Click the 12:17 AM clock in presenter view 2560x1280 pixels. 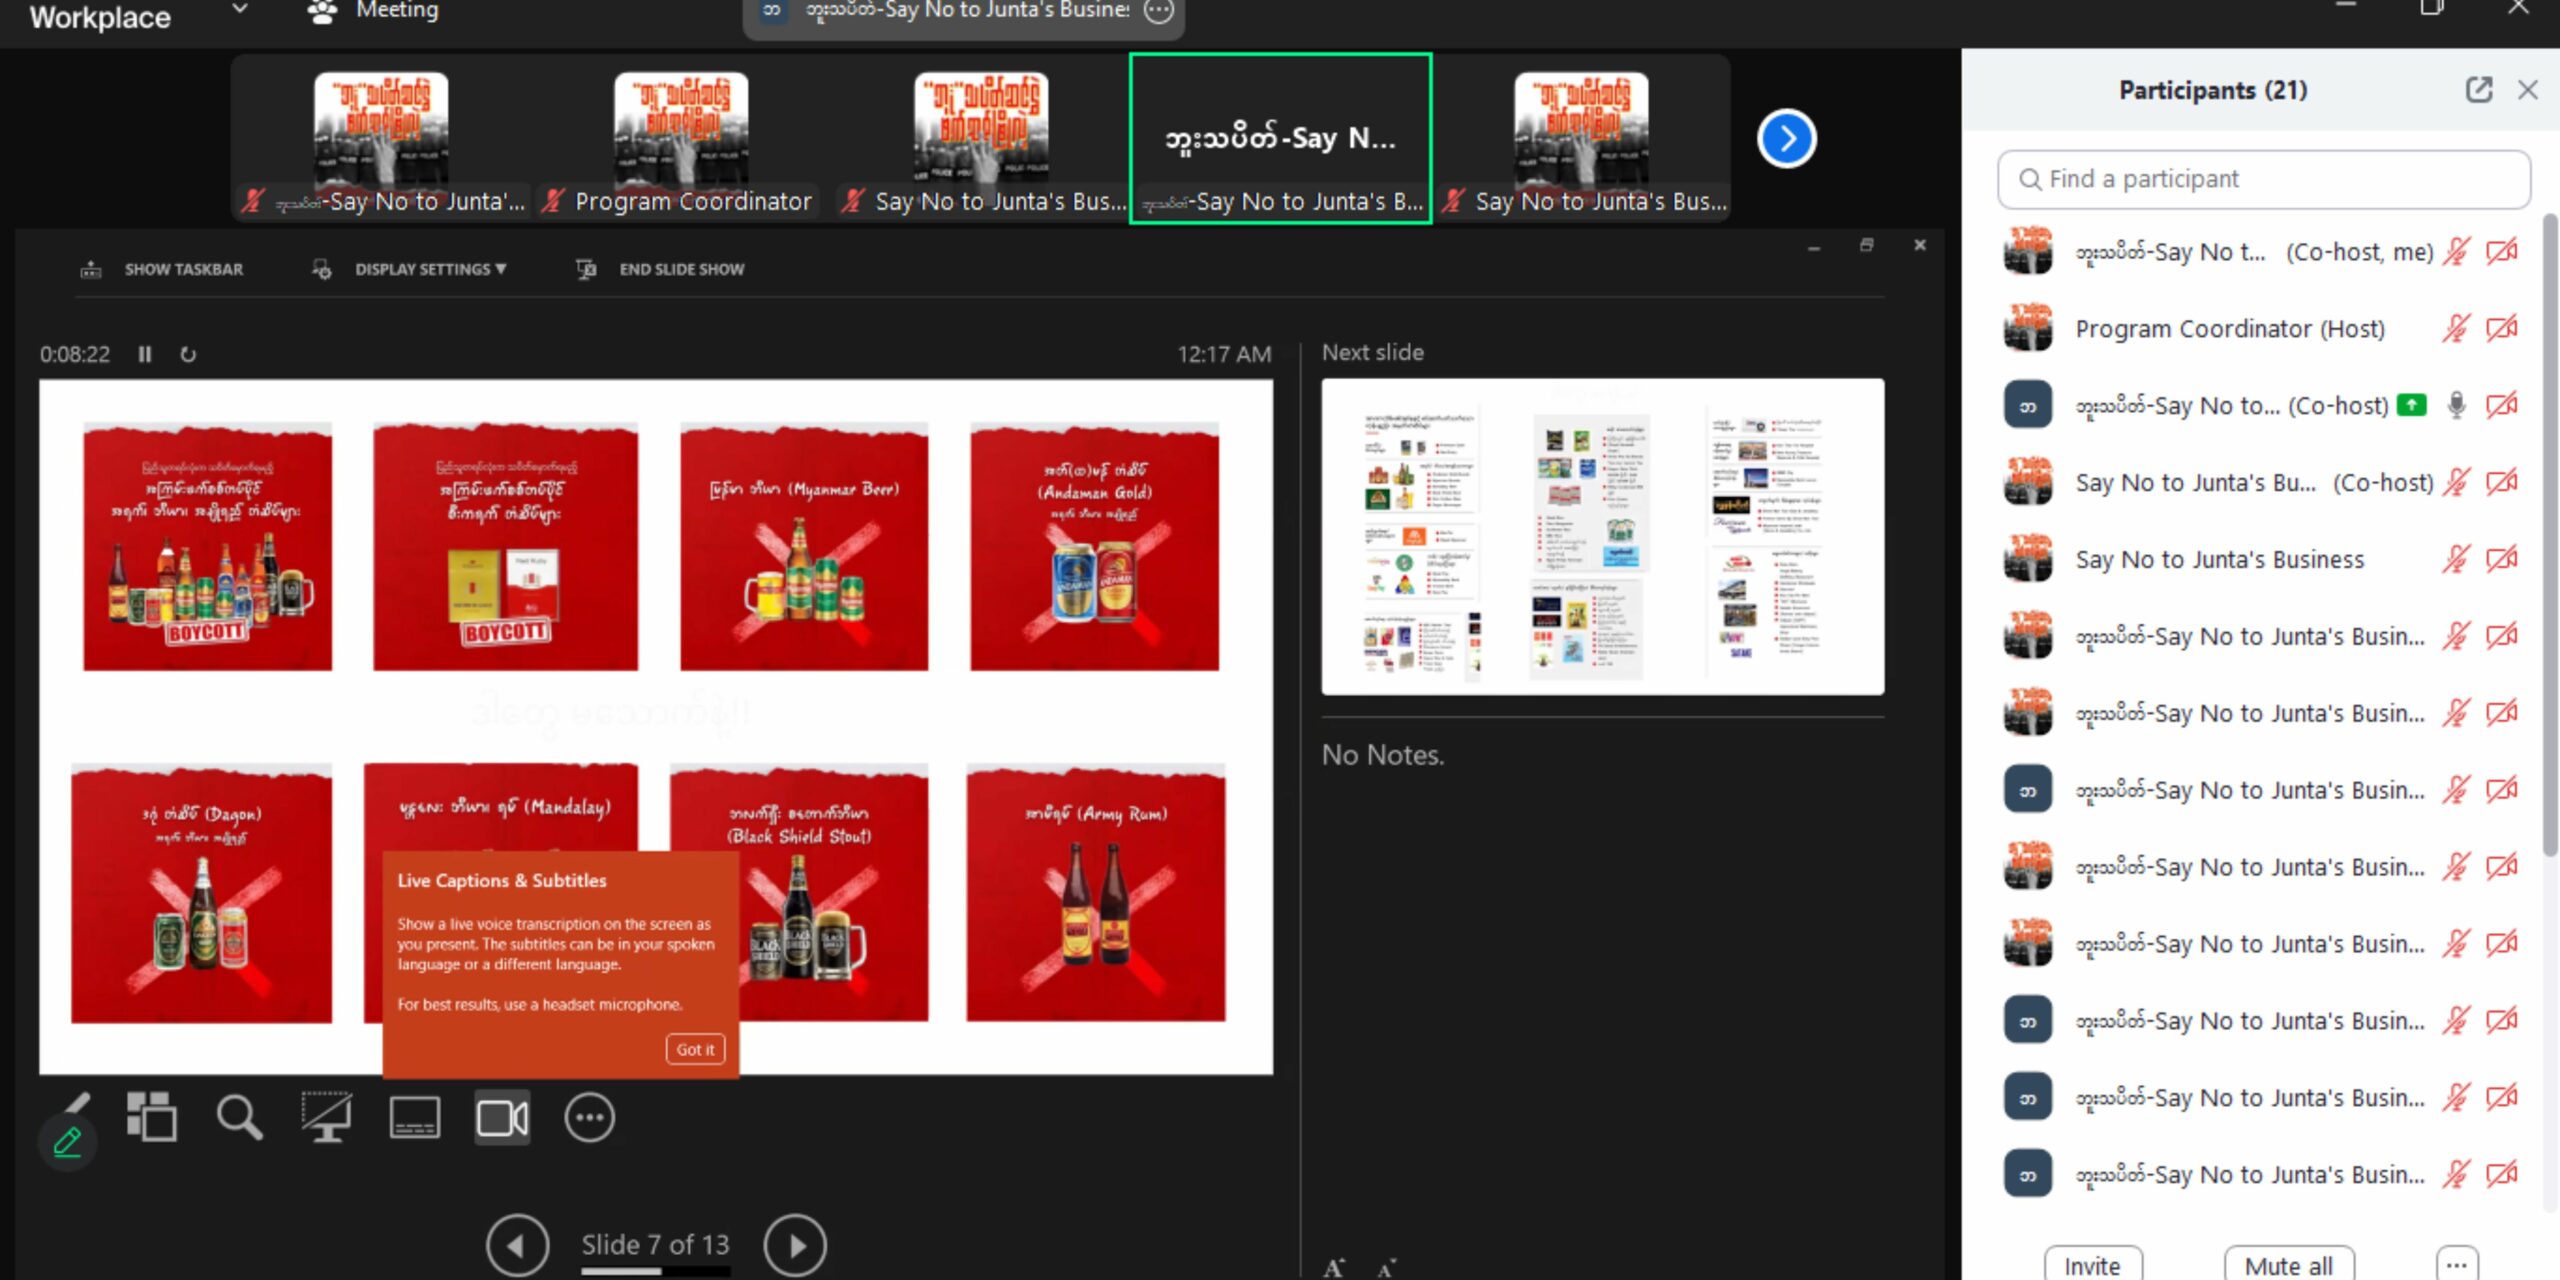pyautogui.click(x=1224, y=354)
